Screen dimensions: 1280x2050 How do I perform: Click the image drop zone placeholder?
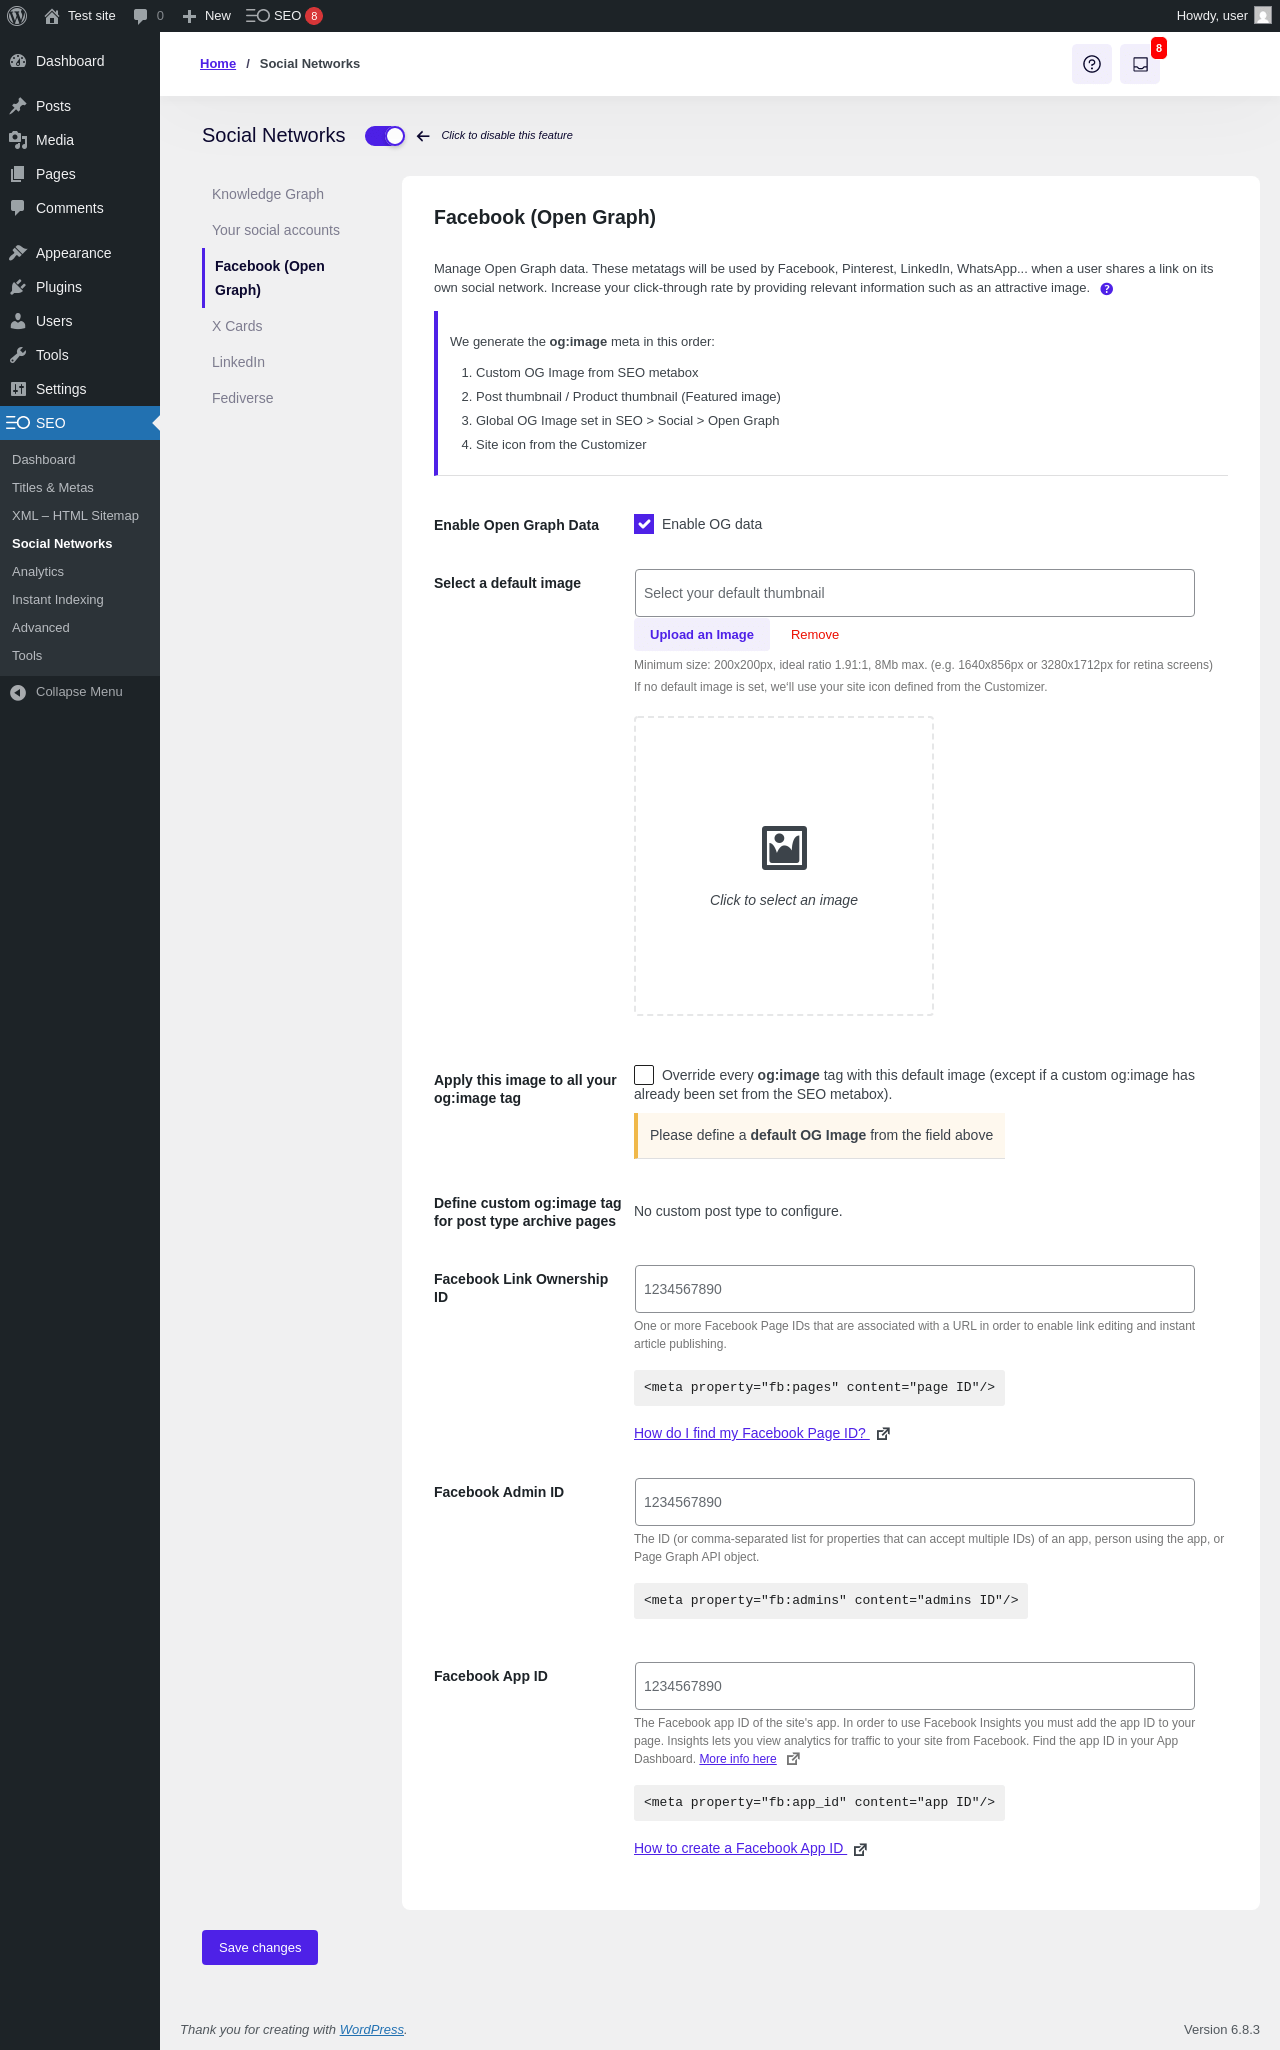784,866
